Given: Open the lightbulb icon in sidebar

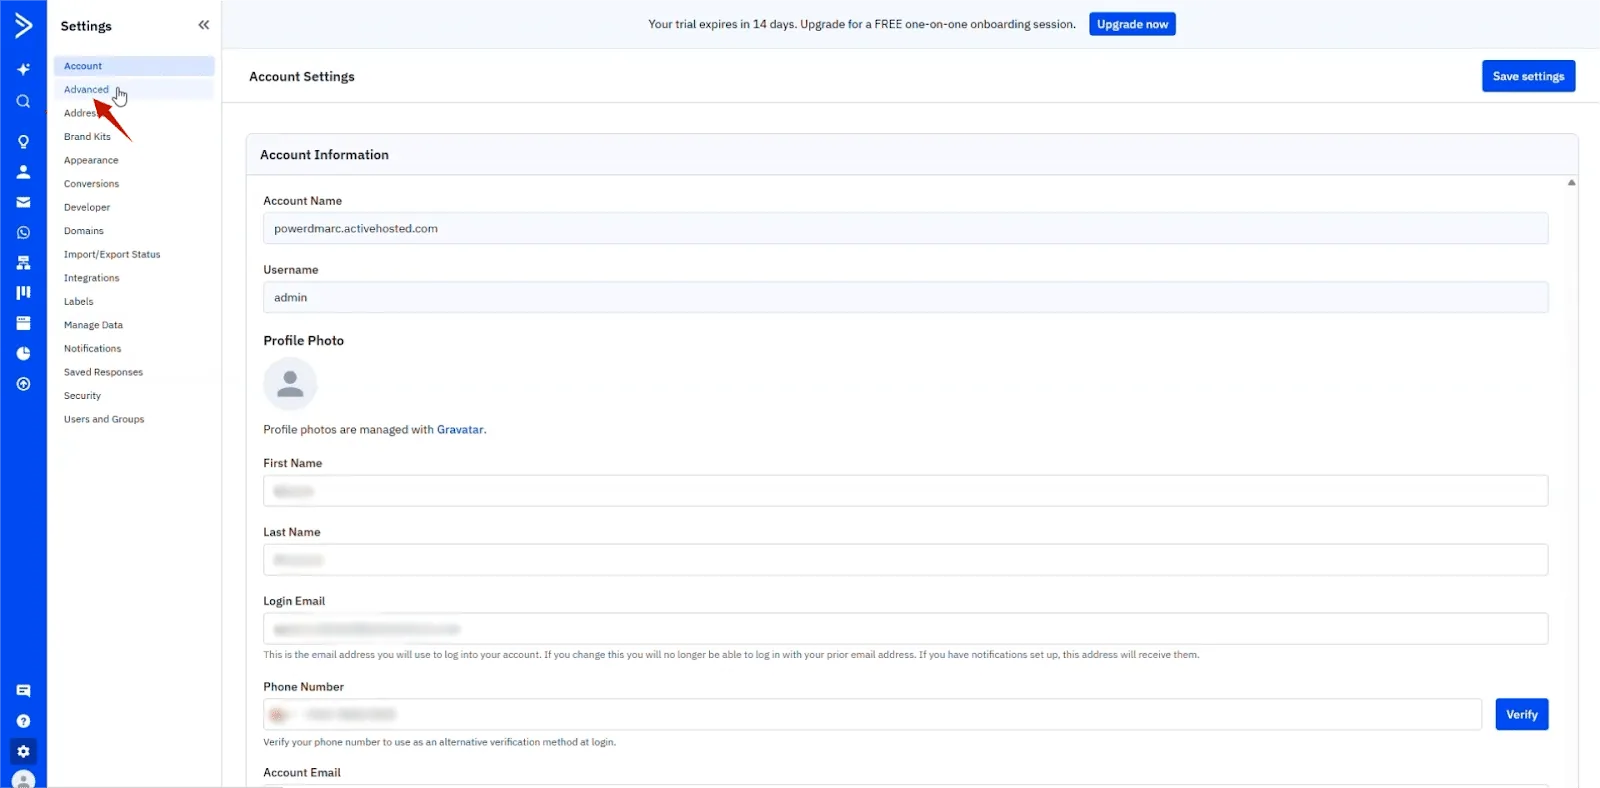Looking at the screenshot, I should pos(23,141).
